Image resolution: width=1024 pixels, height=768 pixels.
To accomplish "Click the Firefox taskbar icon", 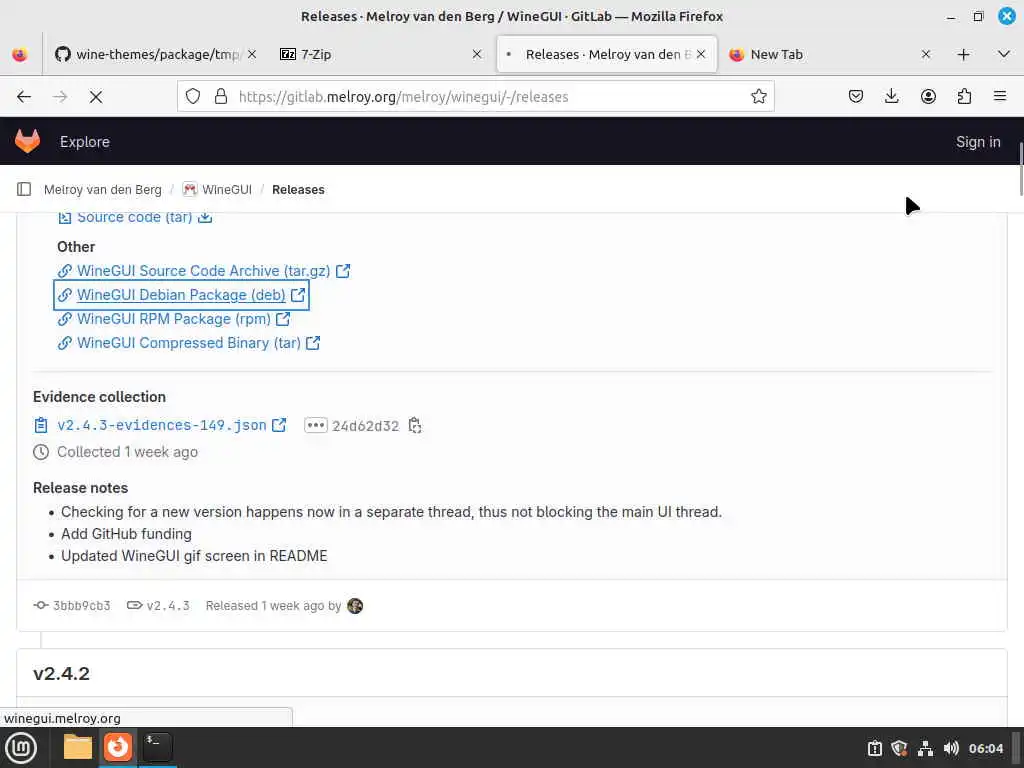I will click(118, 747).
